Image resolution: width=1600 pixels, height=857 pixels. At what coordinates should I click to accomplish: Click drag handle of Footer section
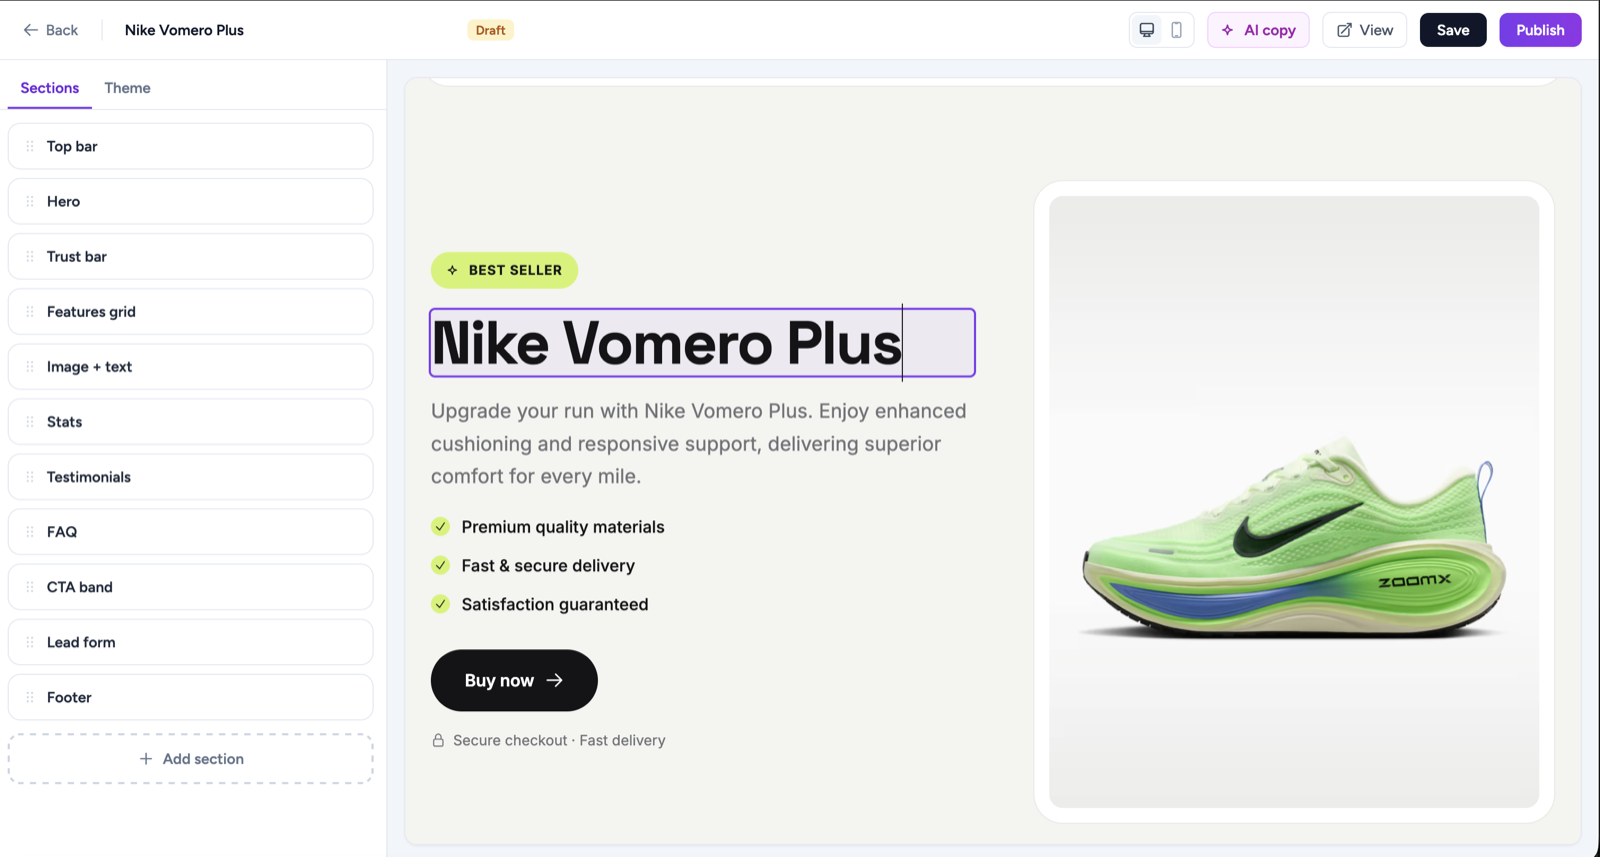[x=30, y=696]
